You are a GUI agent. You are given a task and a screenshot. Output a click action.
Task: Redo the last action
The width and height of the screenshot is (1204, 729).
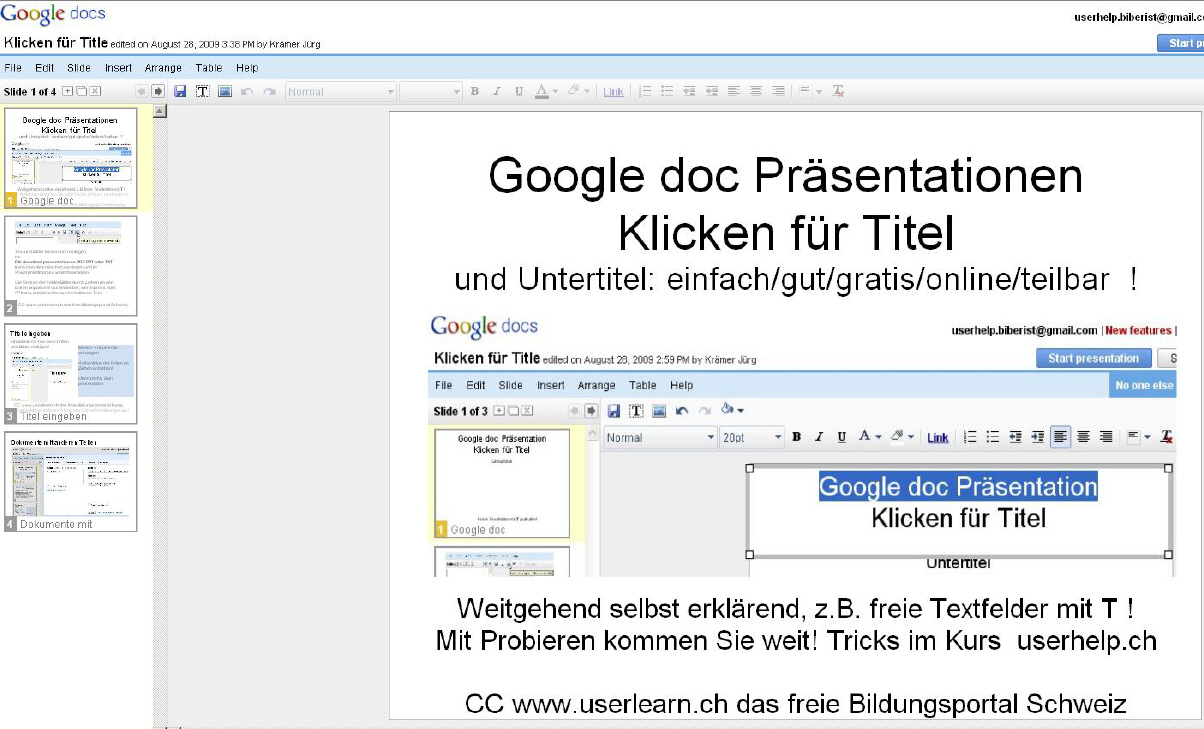(x=269, y=91)
